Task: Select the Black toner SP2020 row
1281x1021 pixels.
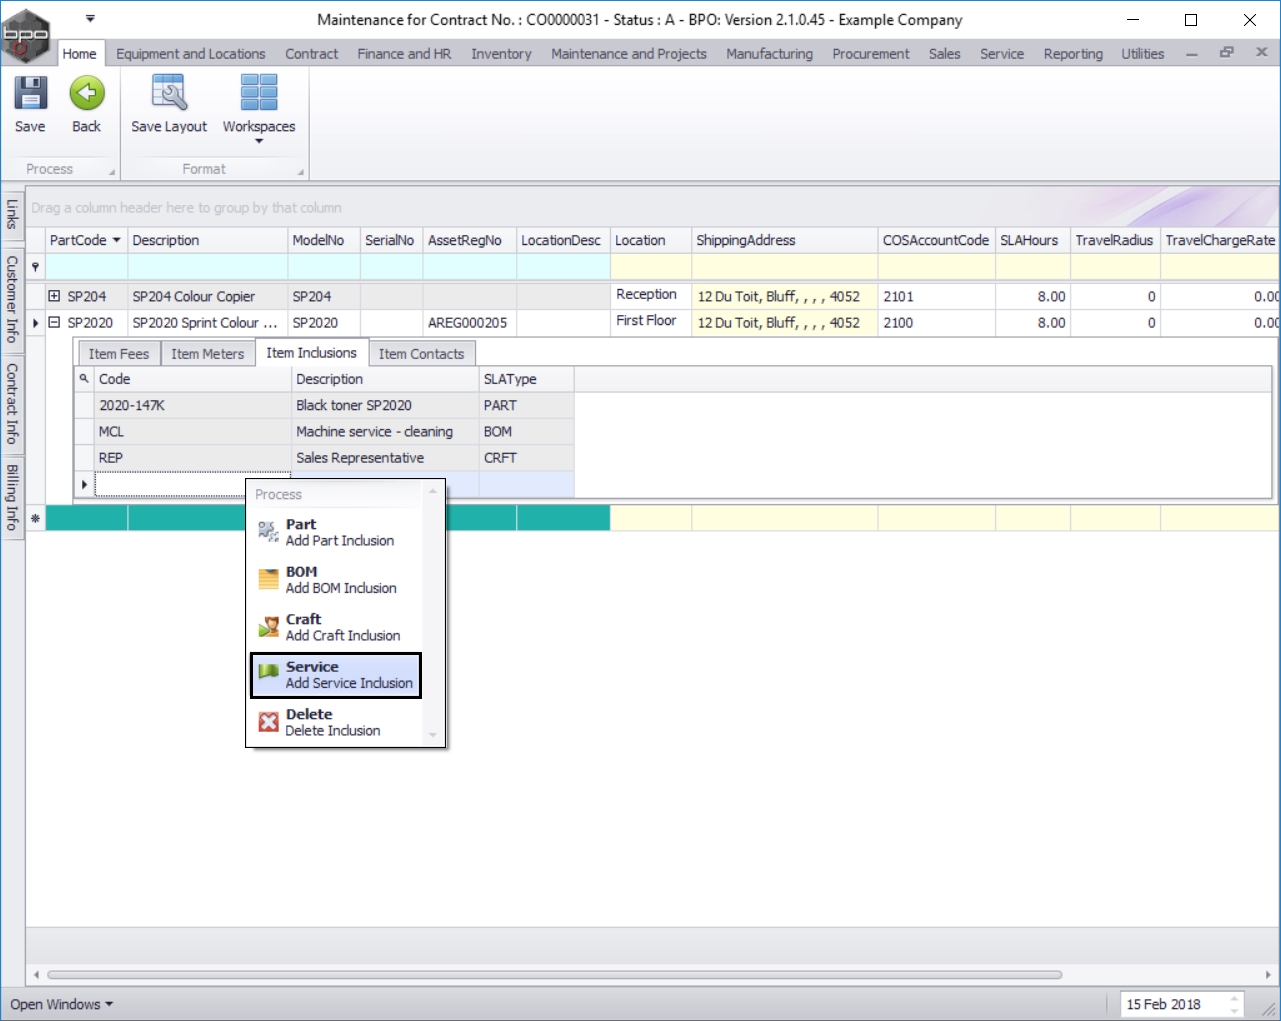Action: [324, 405]
